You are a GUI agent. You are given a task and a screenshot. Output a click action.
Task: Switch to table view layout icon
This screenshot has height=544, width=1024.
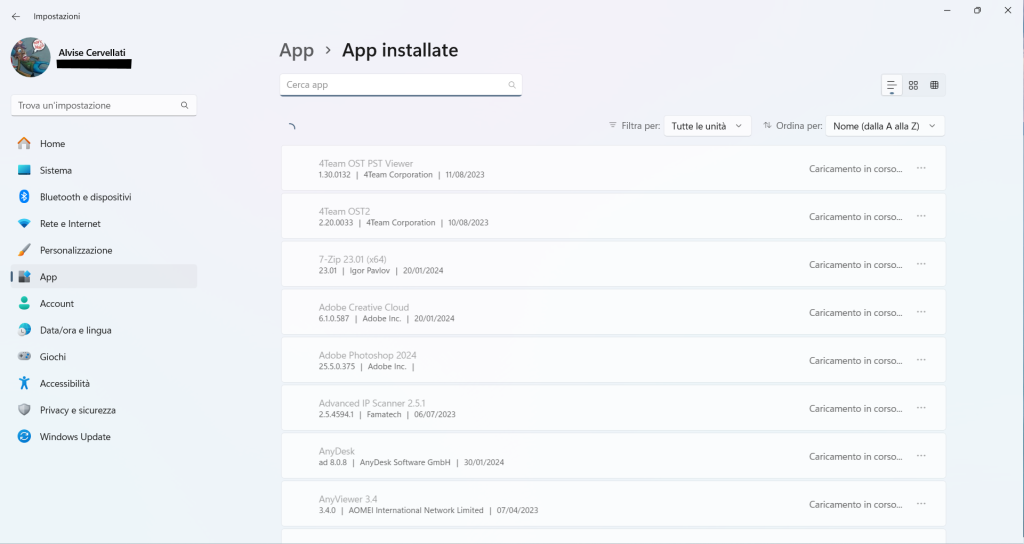click(934, 86)
